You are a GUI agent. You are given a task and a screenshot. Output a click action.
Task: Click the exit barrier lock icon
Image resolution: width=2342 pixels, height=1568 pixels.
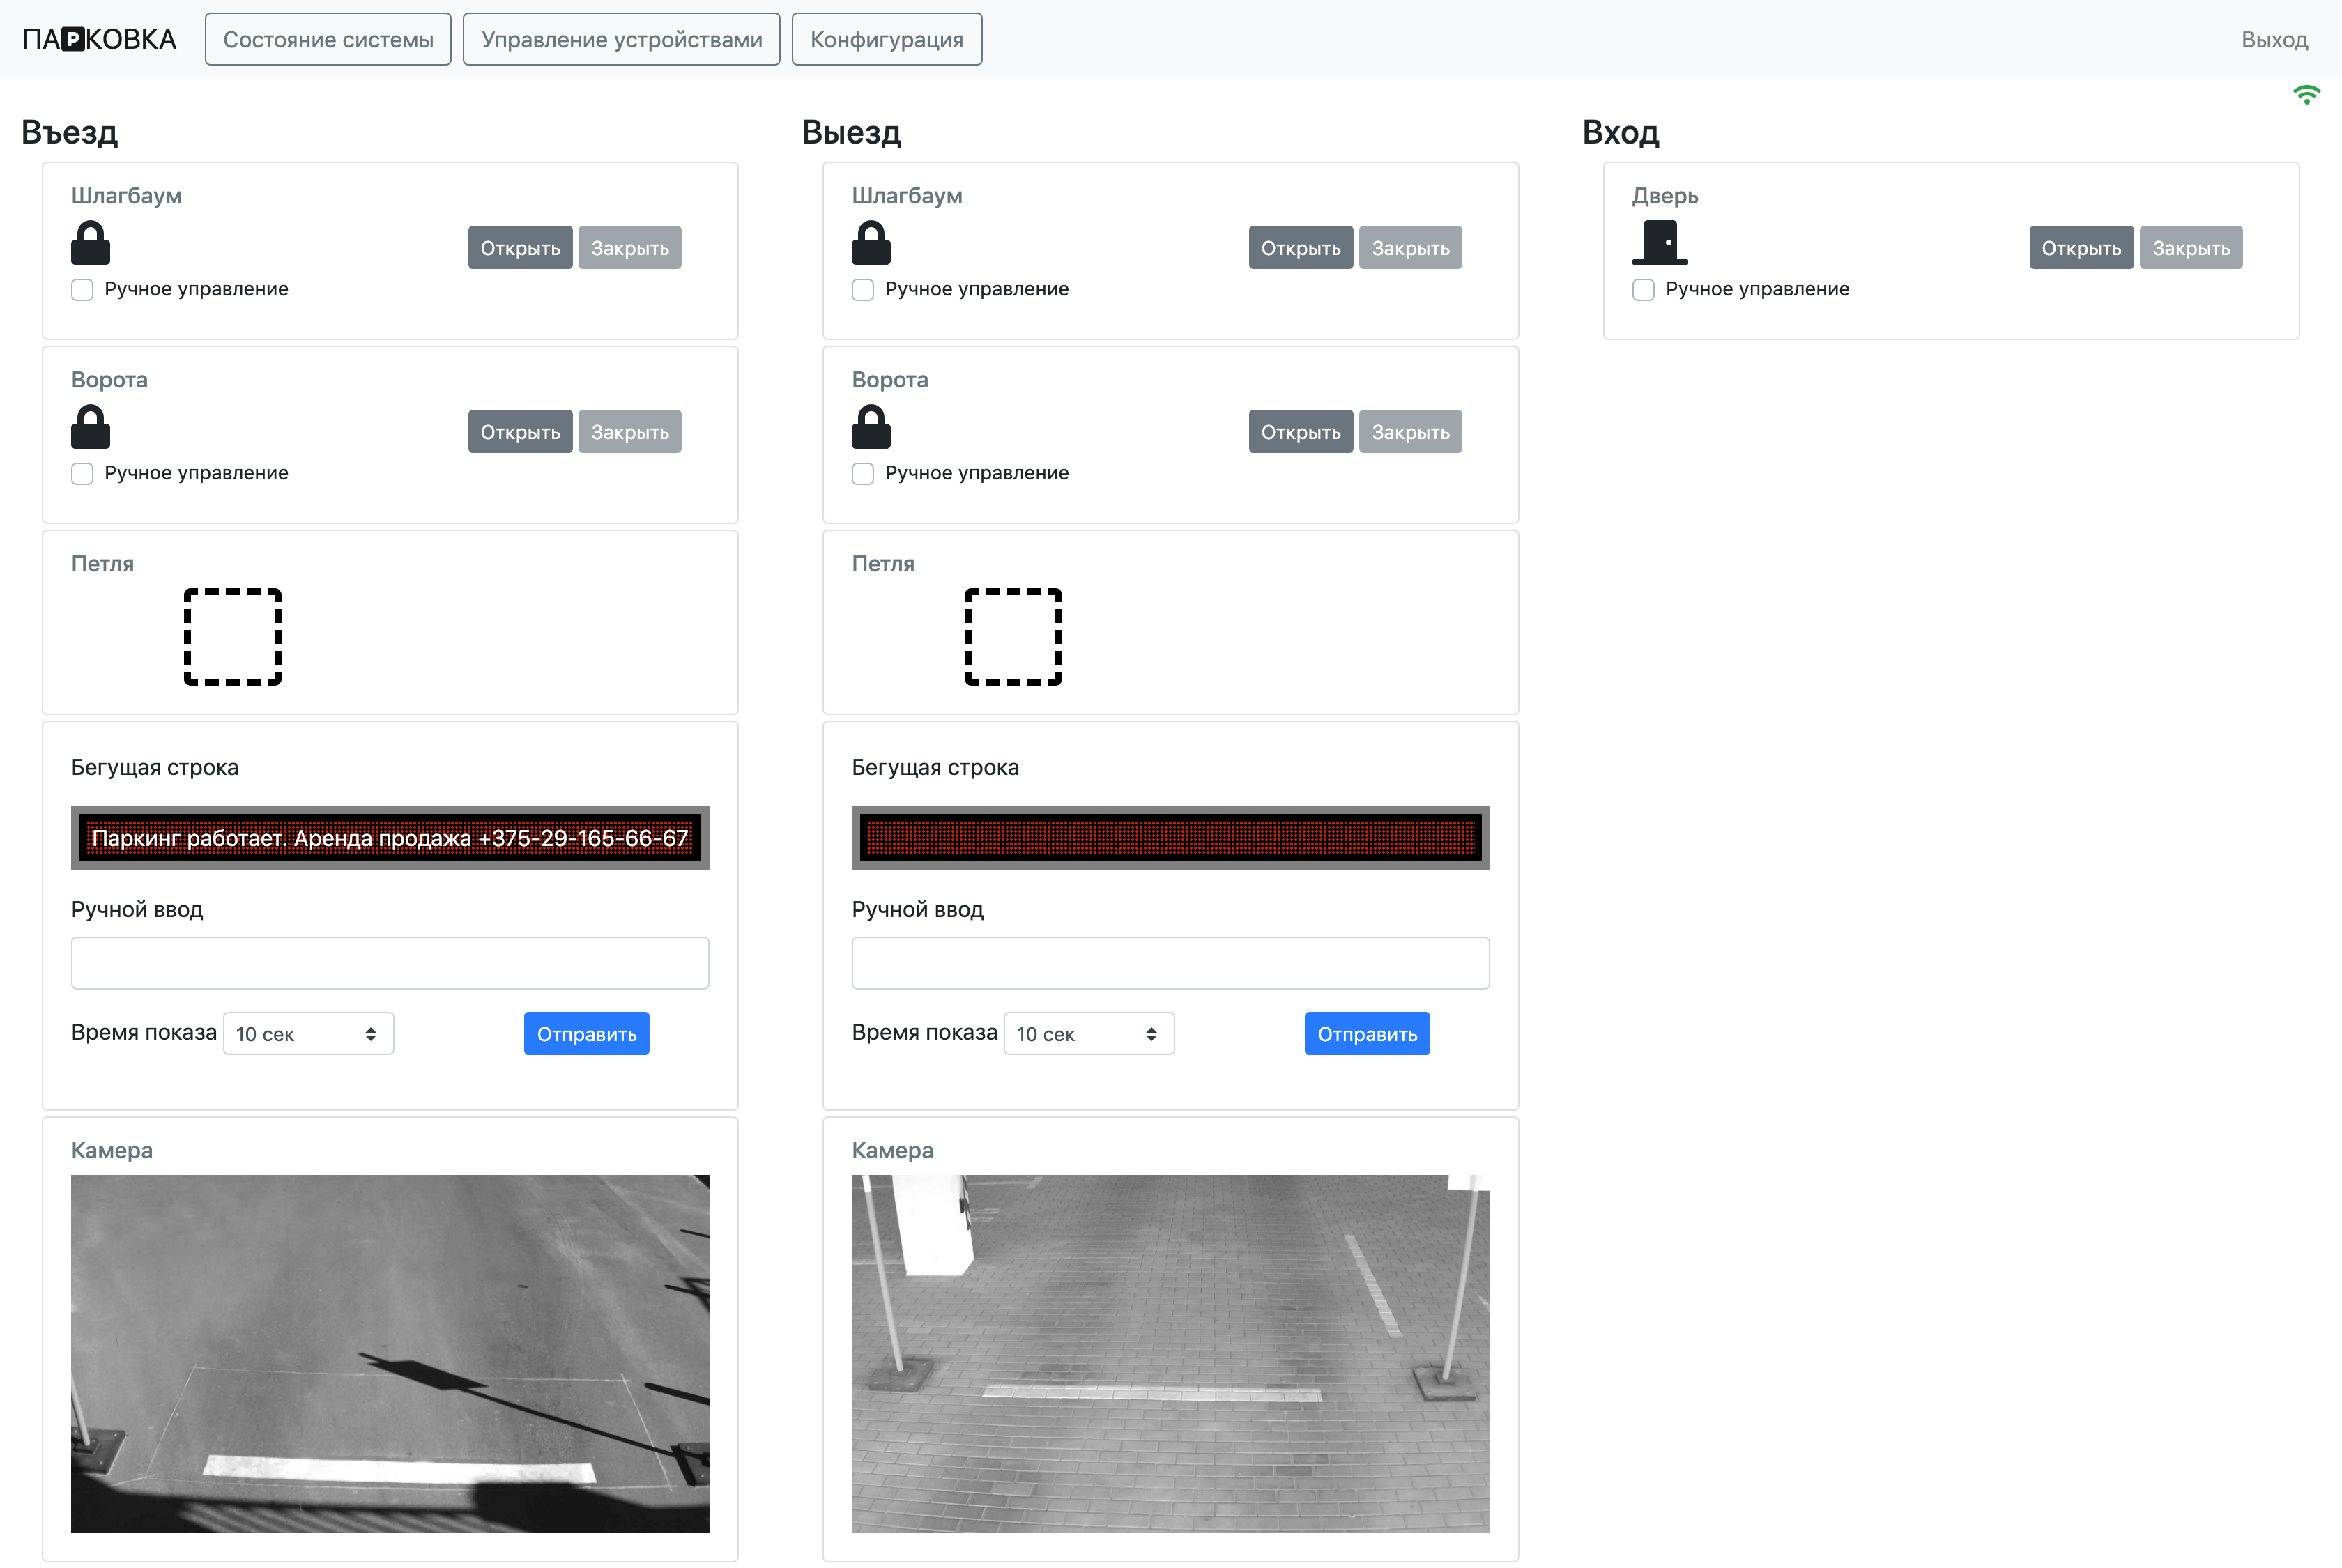[x=870, y=243]
